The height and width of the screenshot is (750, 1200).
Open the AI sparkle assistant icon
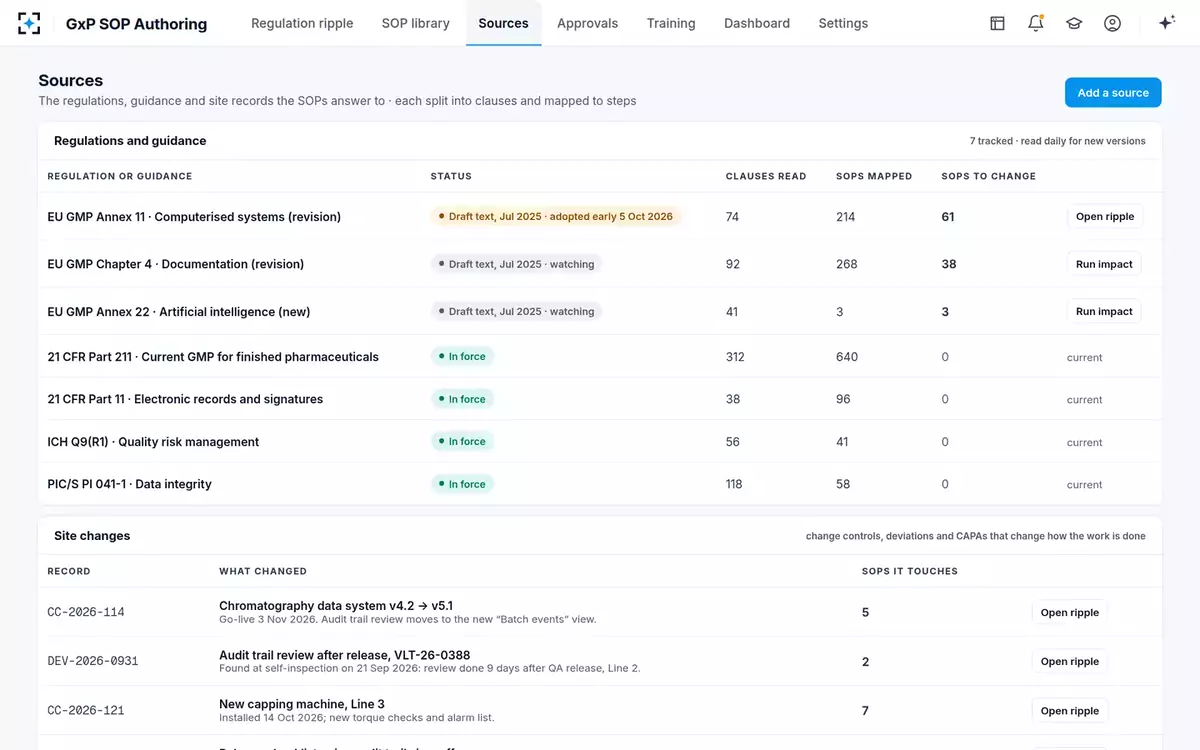click(x=1166, y=23)
